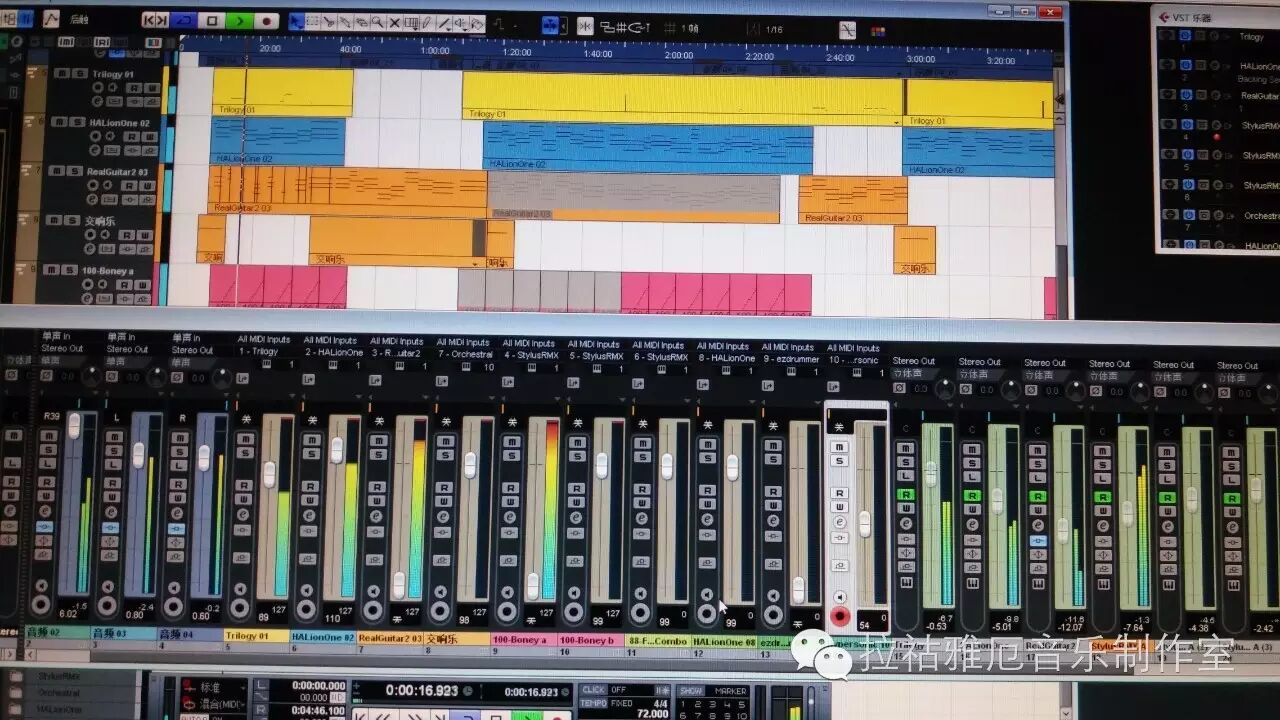Solo the Trilogy 01 track
The image size is (1280, 720).
point(79,74)
